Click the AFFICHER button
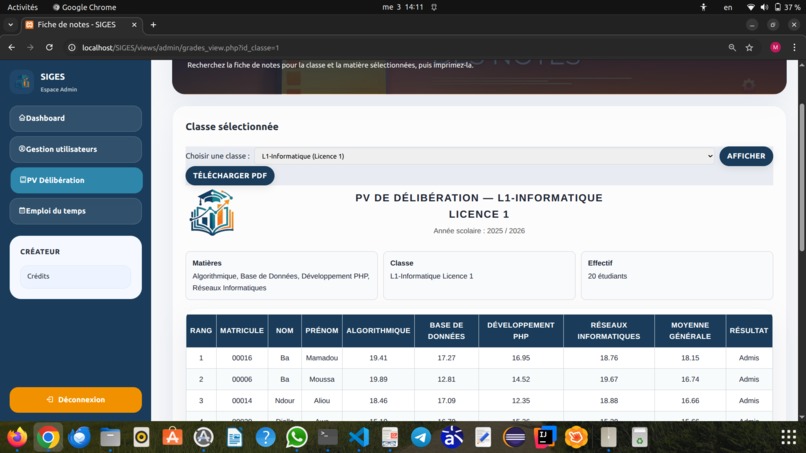 click(746, 156)
